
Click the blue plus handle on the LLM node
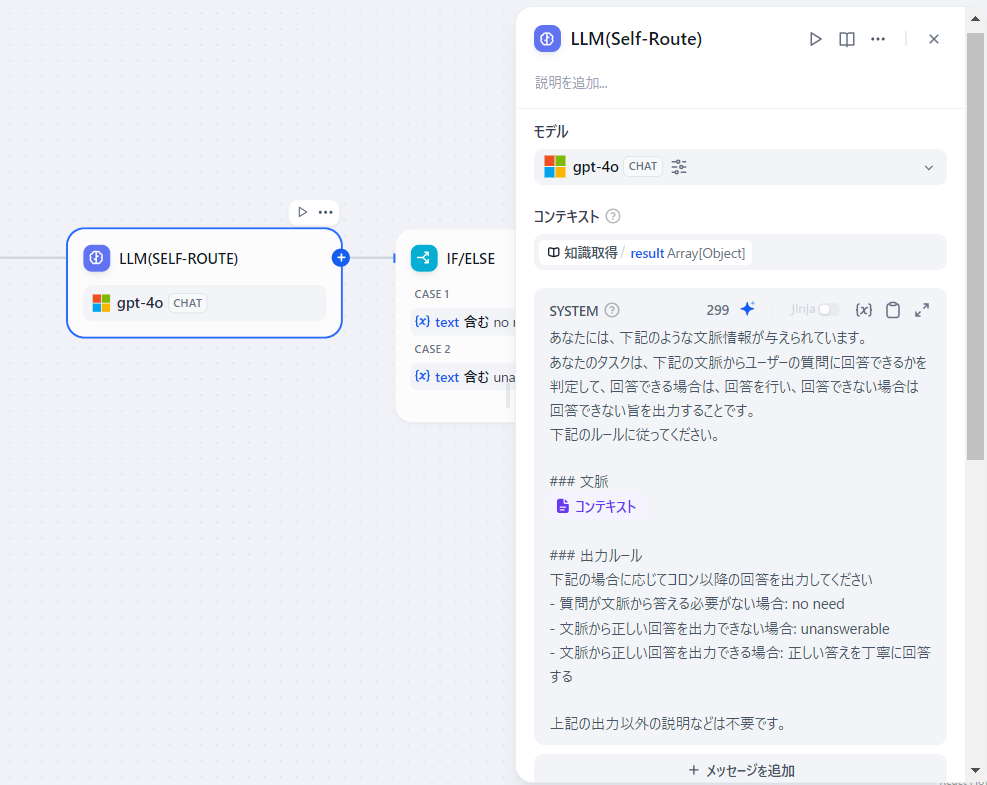coord(341,257)
